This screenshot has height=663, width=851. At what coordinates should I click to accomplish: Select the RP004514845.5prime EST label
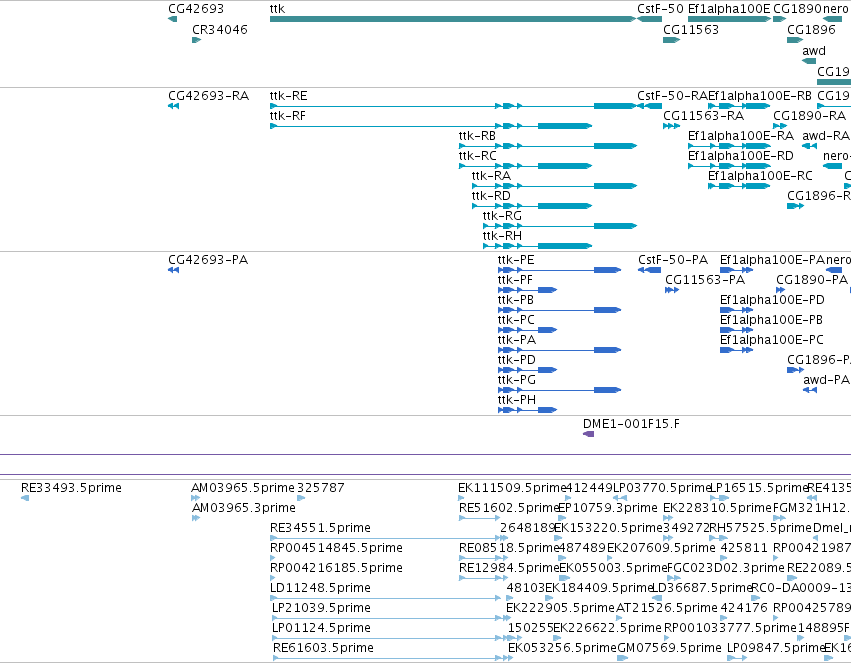coord(336,549)
